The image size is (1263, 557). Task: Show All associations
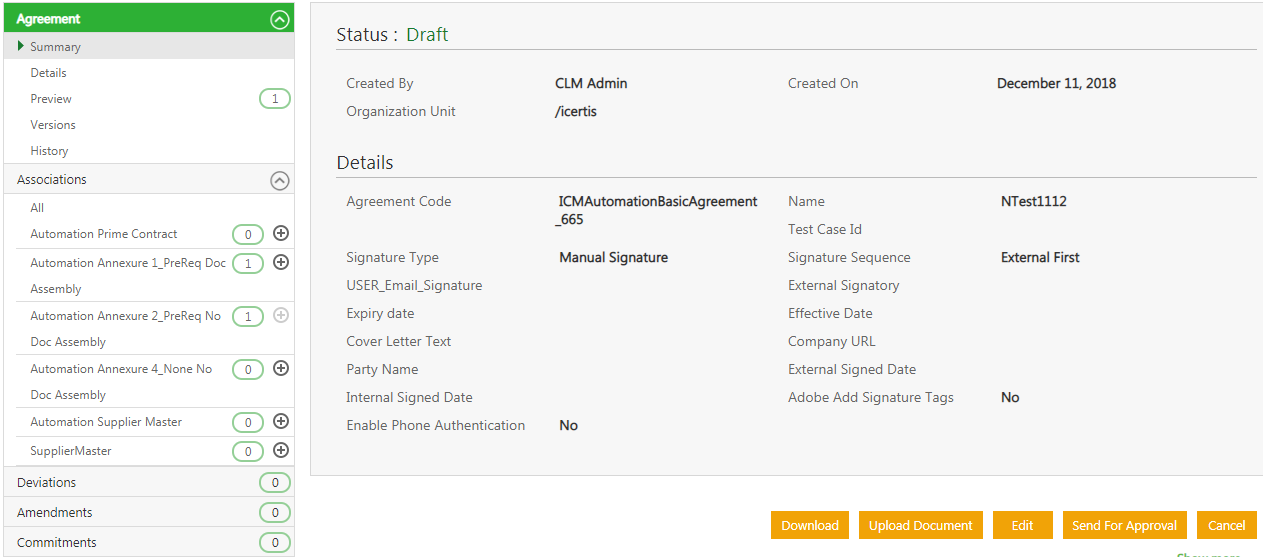[x=37, y=208]
